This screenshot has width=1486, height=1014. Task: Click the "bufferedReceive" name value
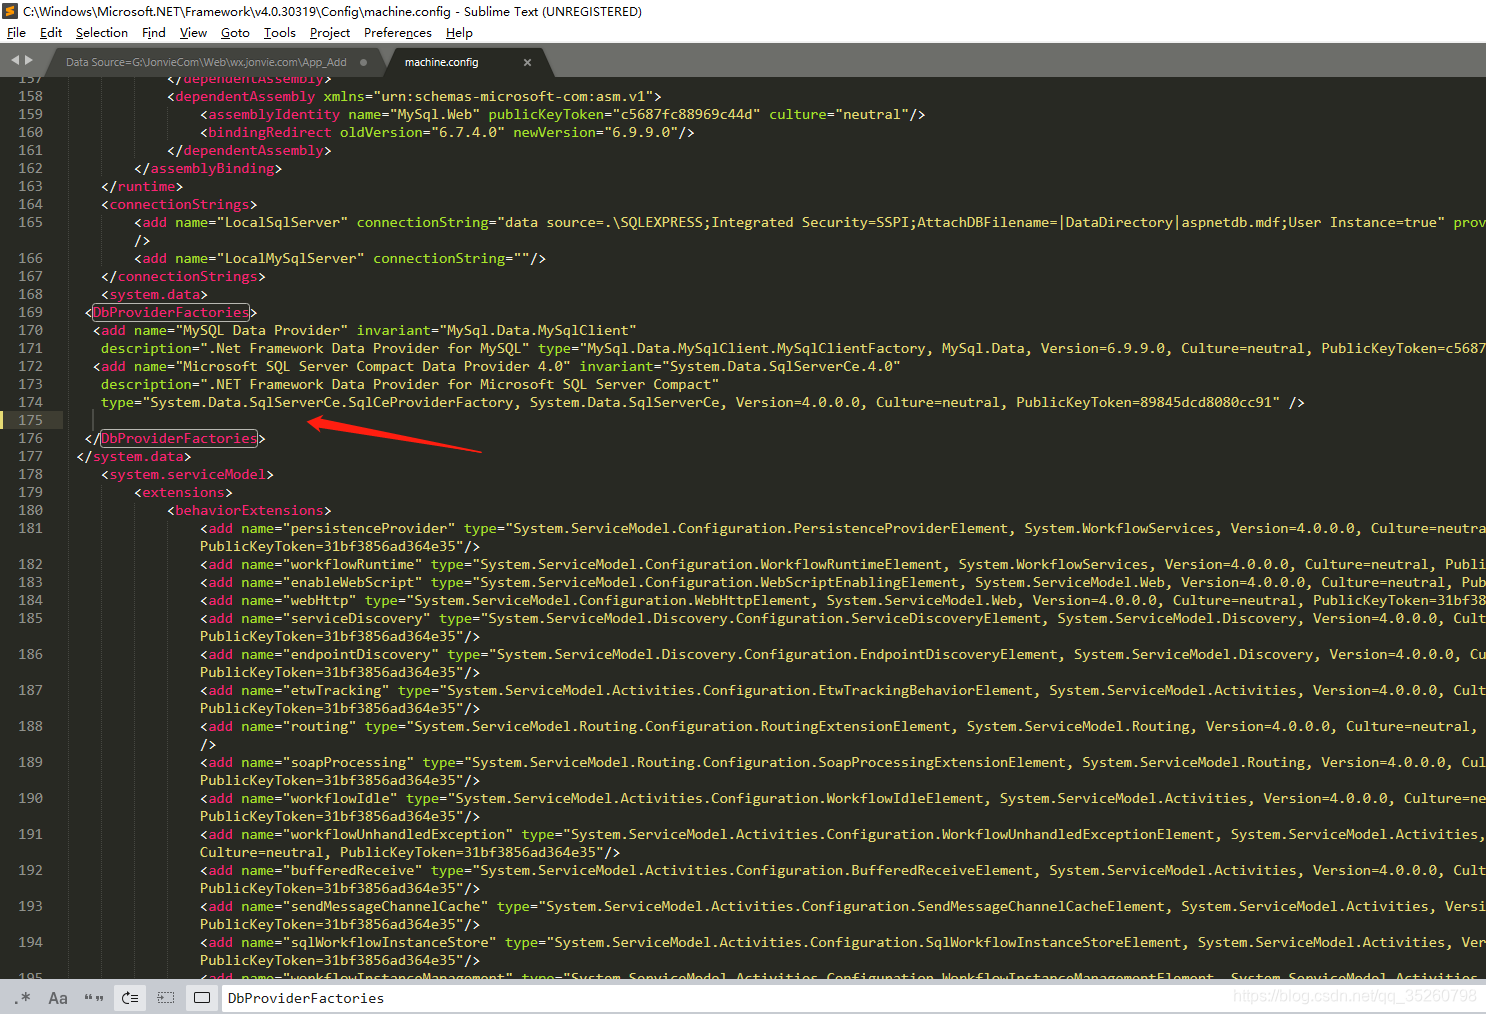click(352, 870)
